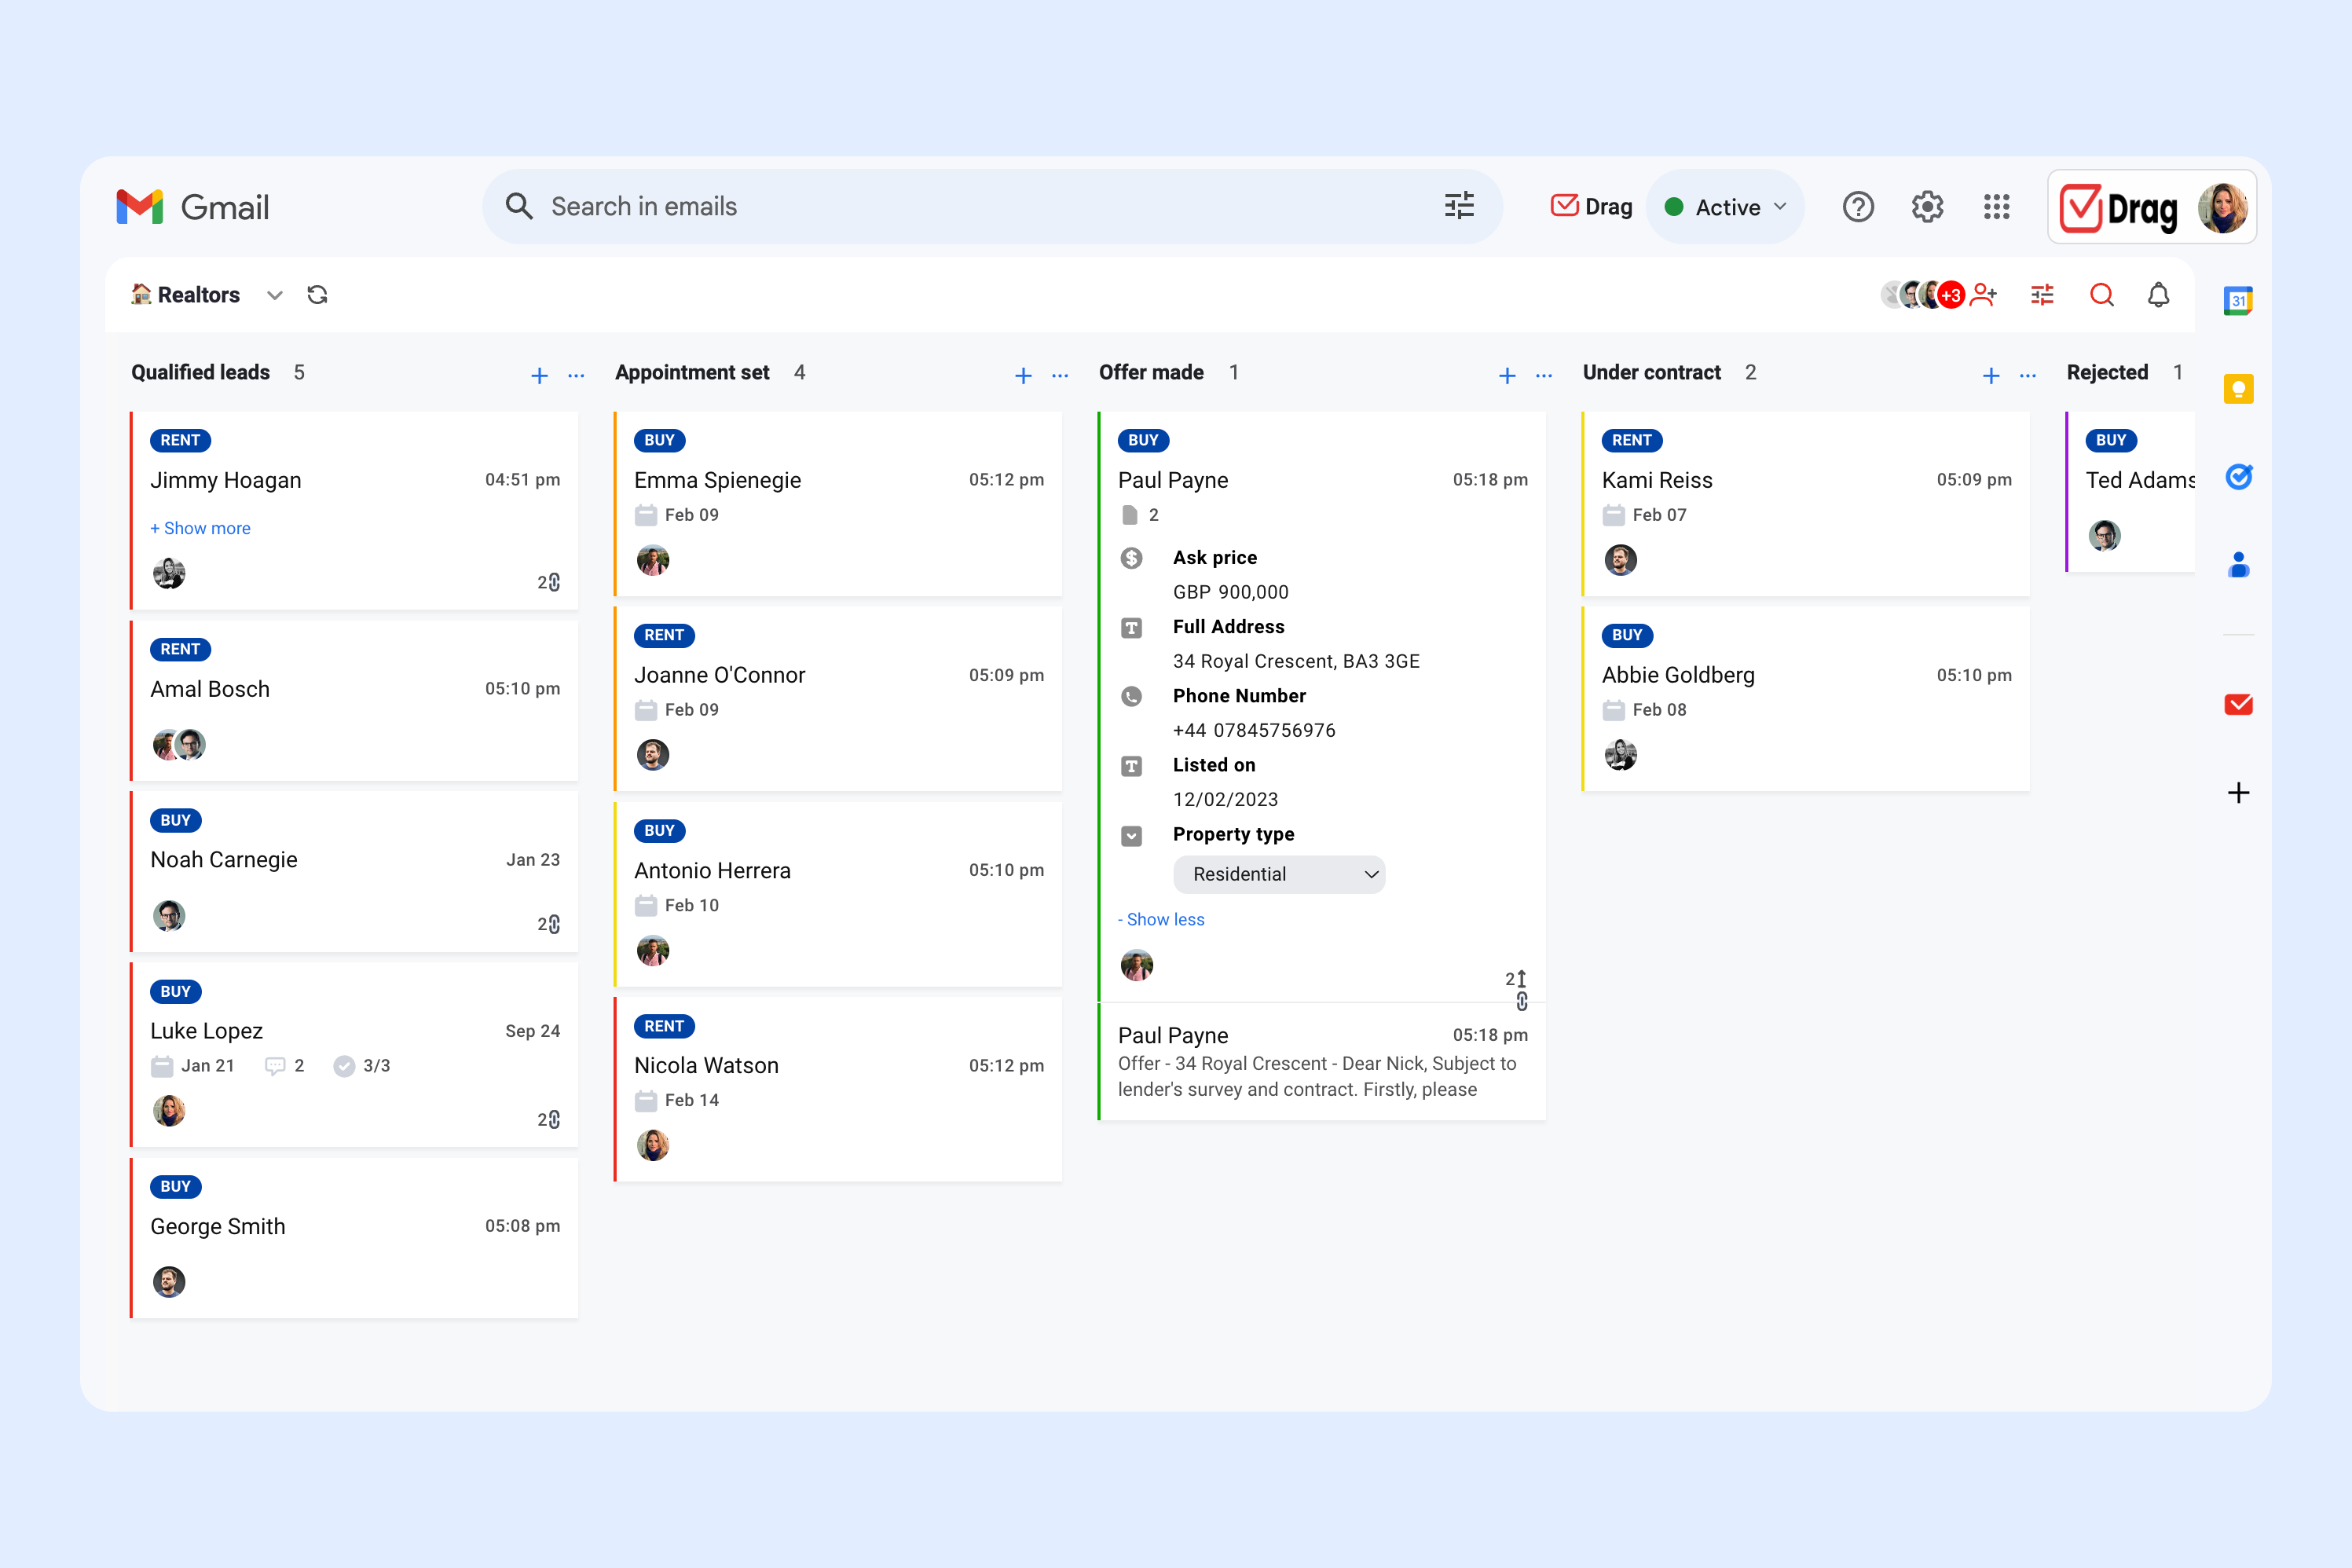Viewport: 2352px width, 1568px height.
Task: Open Google Calendar side panel
Action: pyautogui.click(x=2238, y=300)
